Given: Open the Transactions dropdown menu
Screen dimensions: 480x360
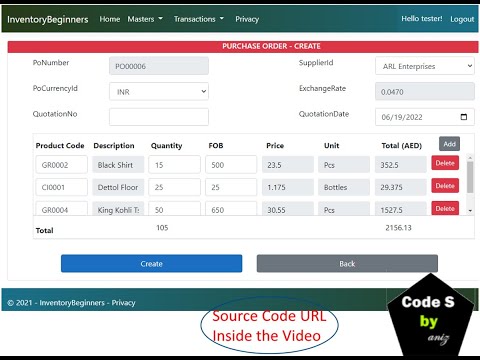Looking at the screenshot, I should click(199, 19).
